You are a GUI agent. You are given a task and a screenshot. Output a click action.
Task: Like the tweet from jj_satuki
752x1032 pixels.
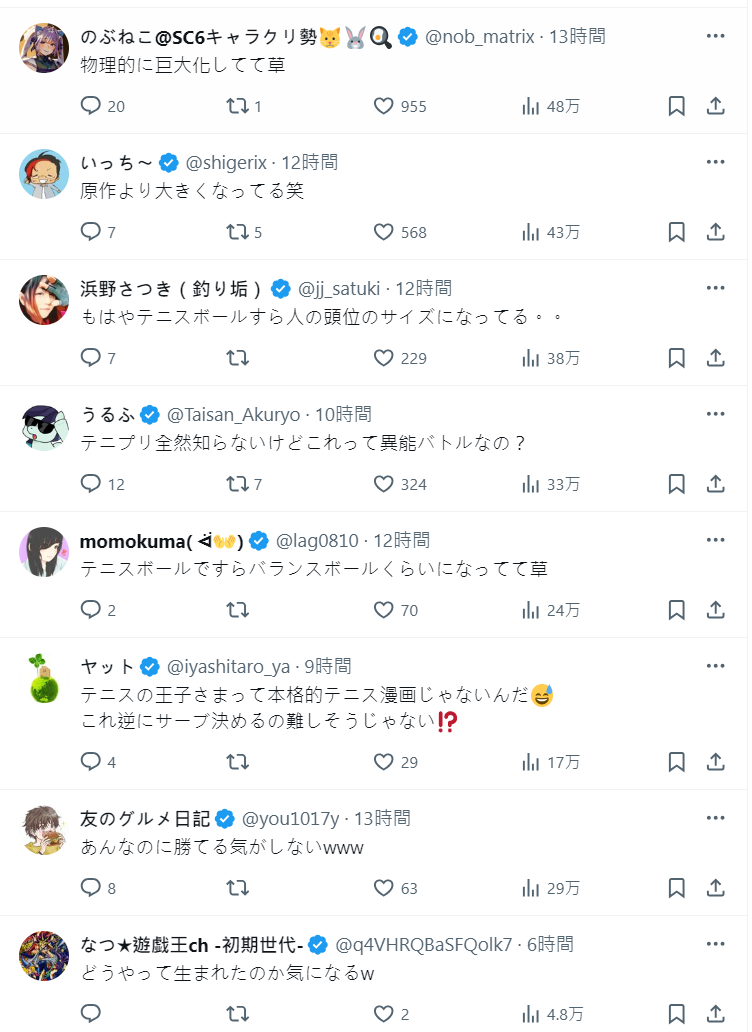384,358
